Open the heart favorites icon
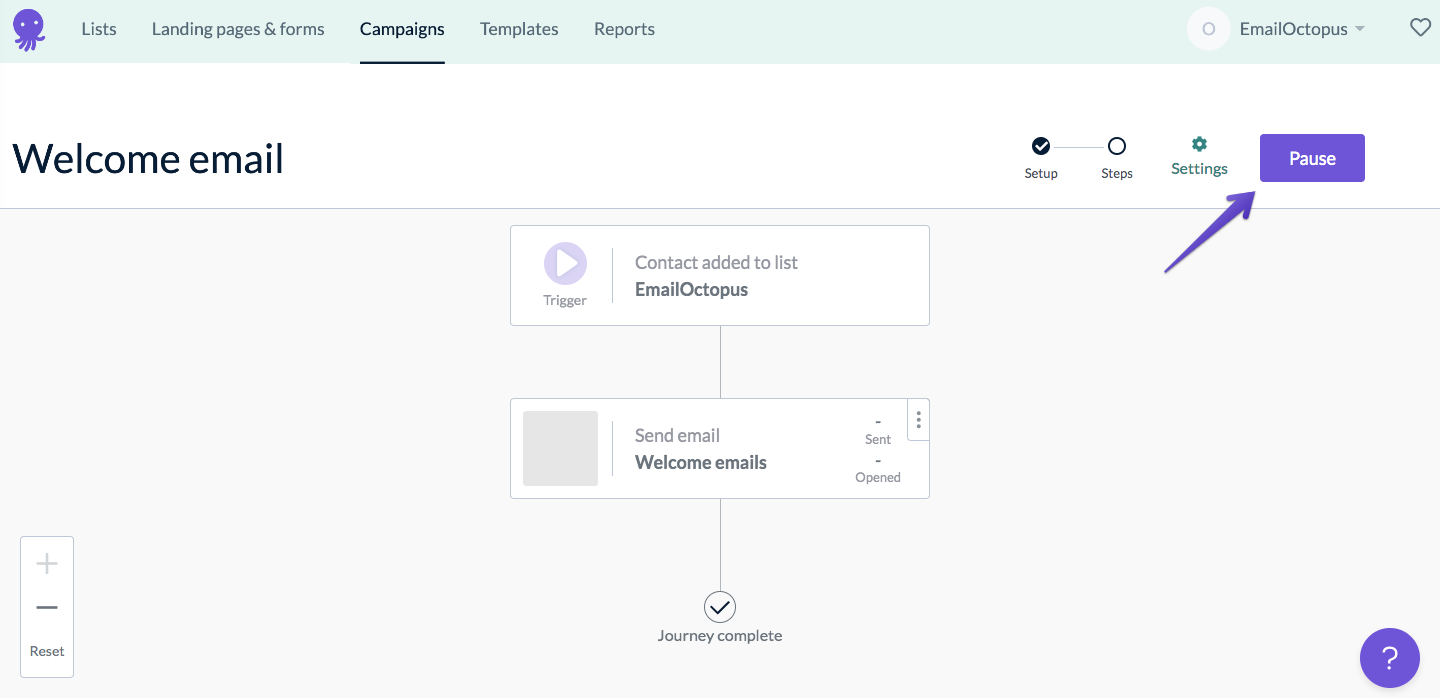The width and height of the screenshot is (1440, 698). [x=1421, y=28]
